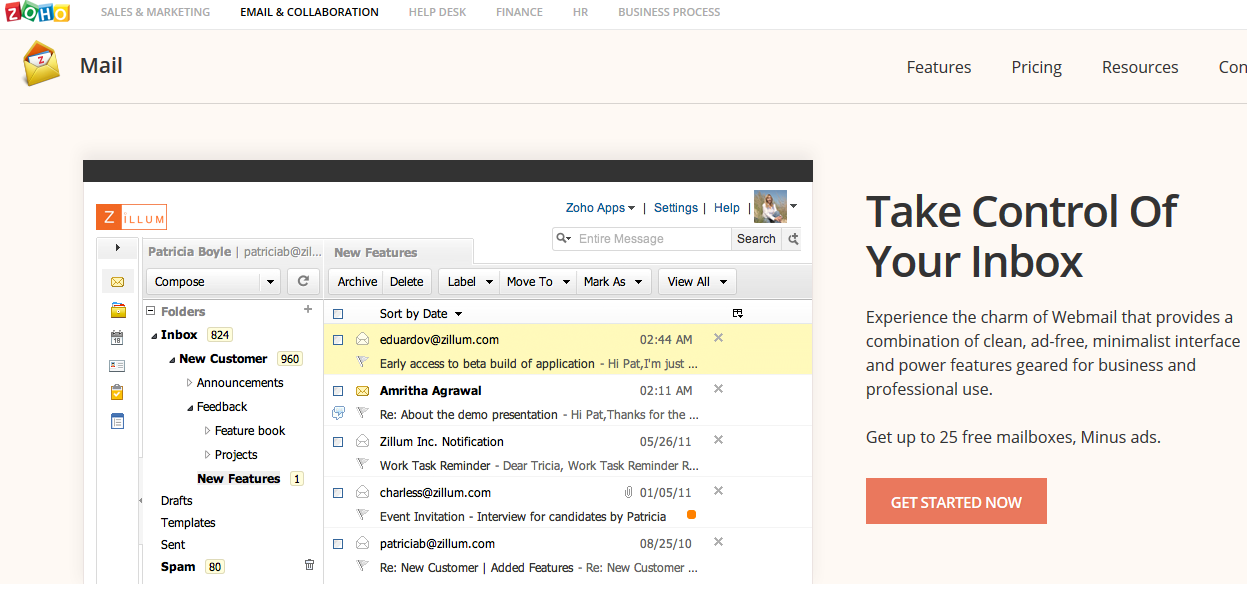The width and height of the screenshot is (1247, 610).
Task: Open the Mail icon in left sidebar
Action: pyautogui.click(x=118, y=282)
